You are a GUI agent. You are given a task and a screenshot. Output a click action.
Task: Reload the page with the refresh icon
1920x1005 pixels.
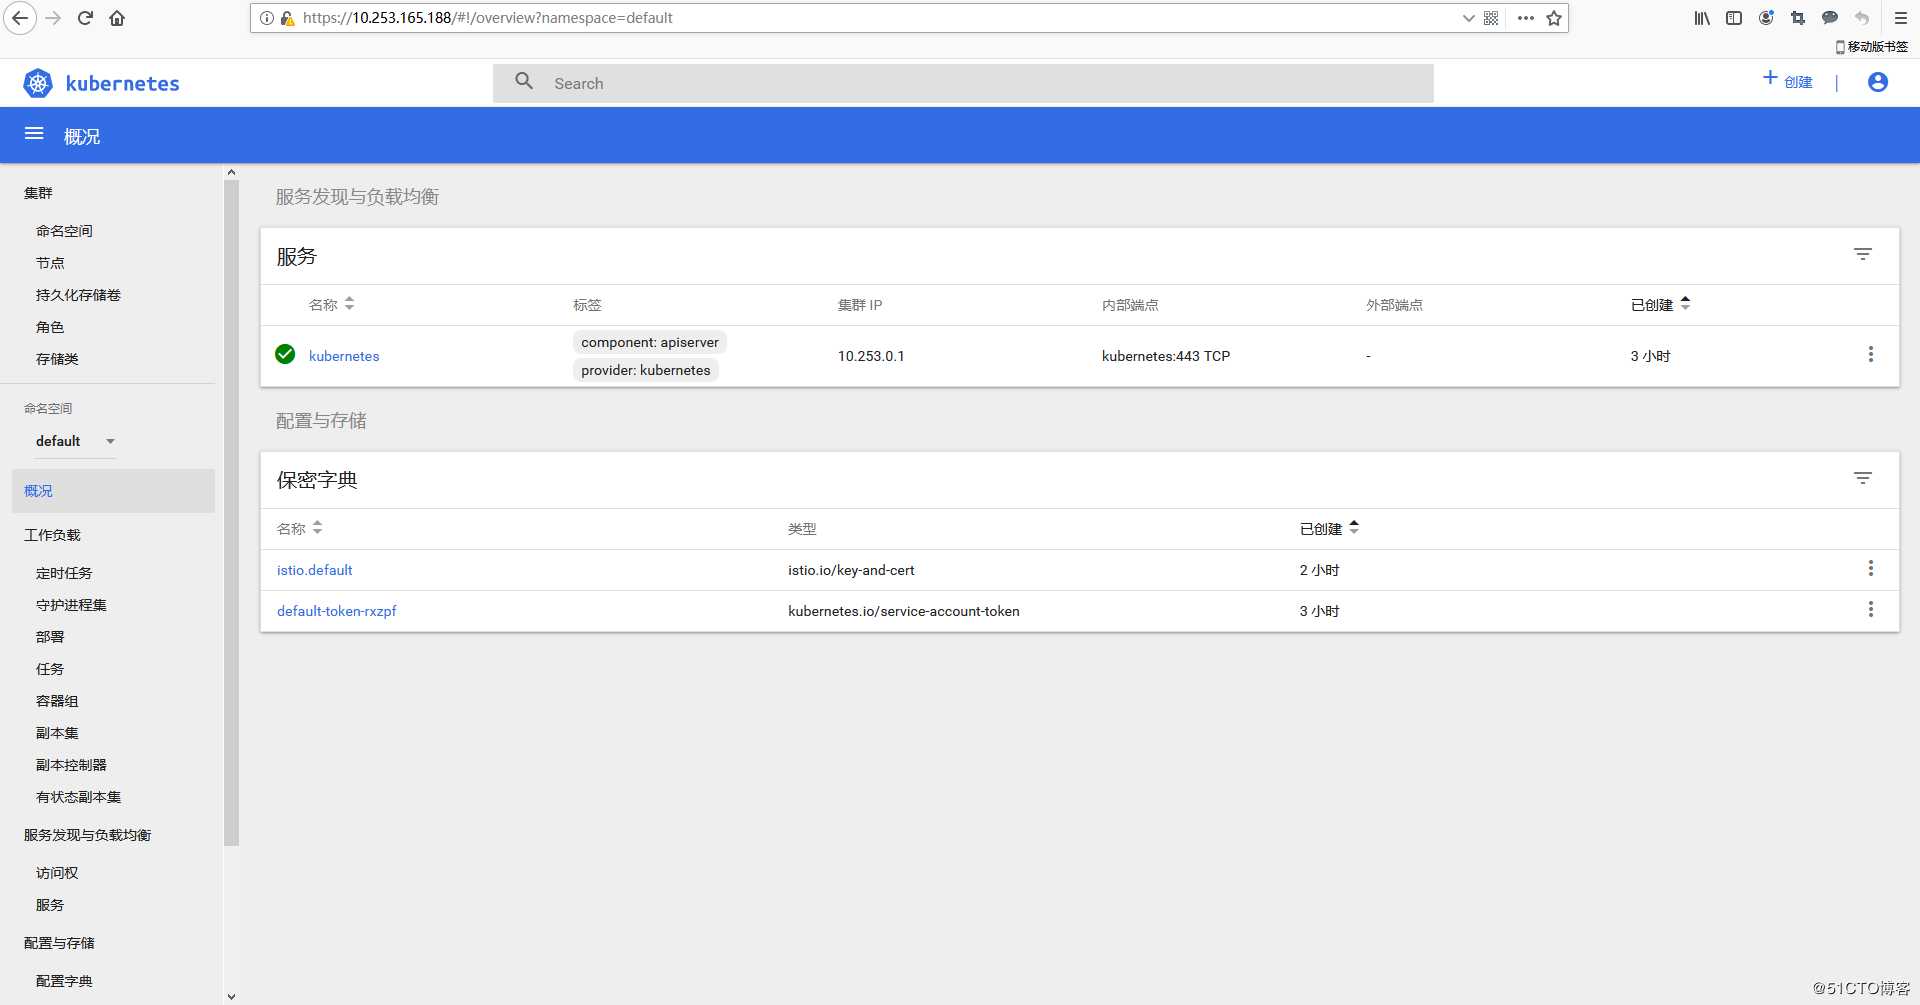click(x=85, y=18)
